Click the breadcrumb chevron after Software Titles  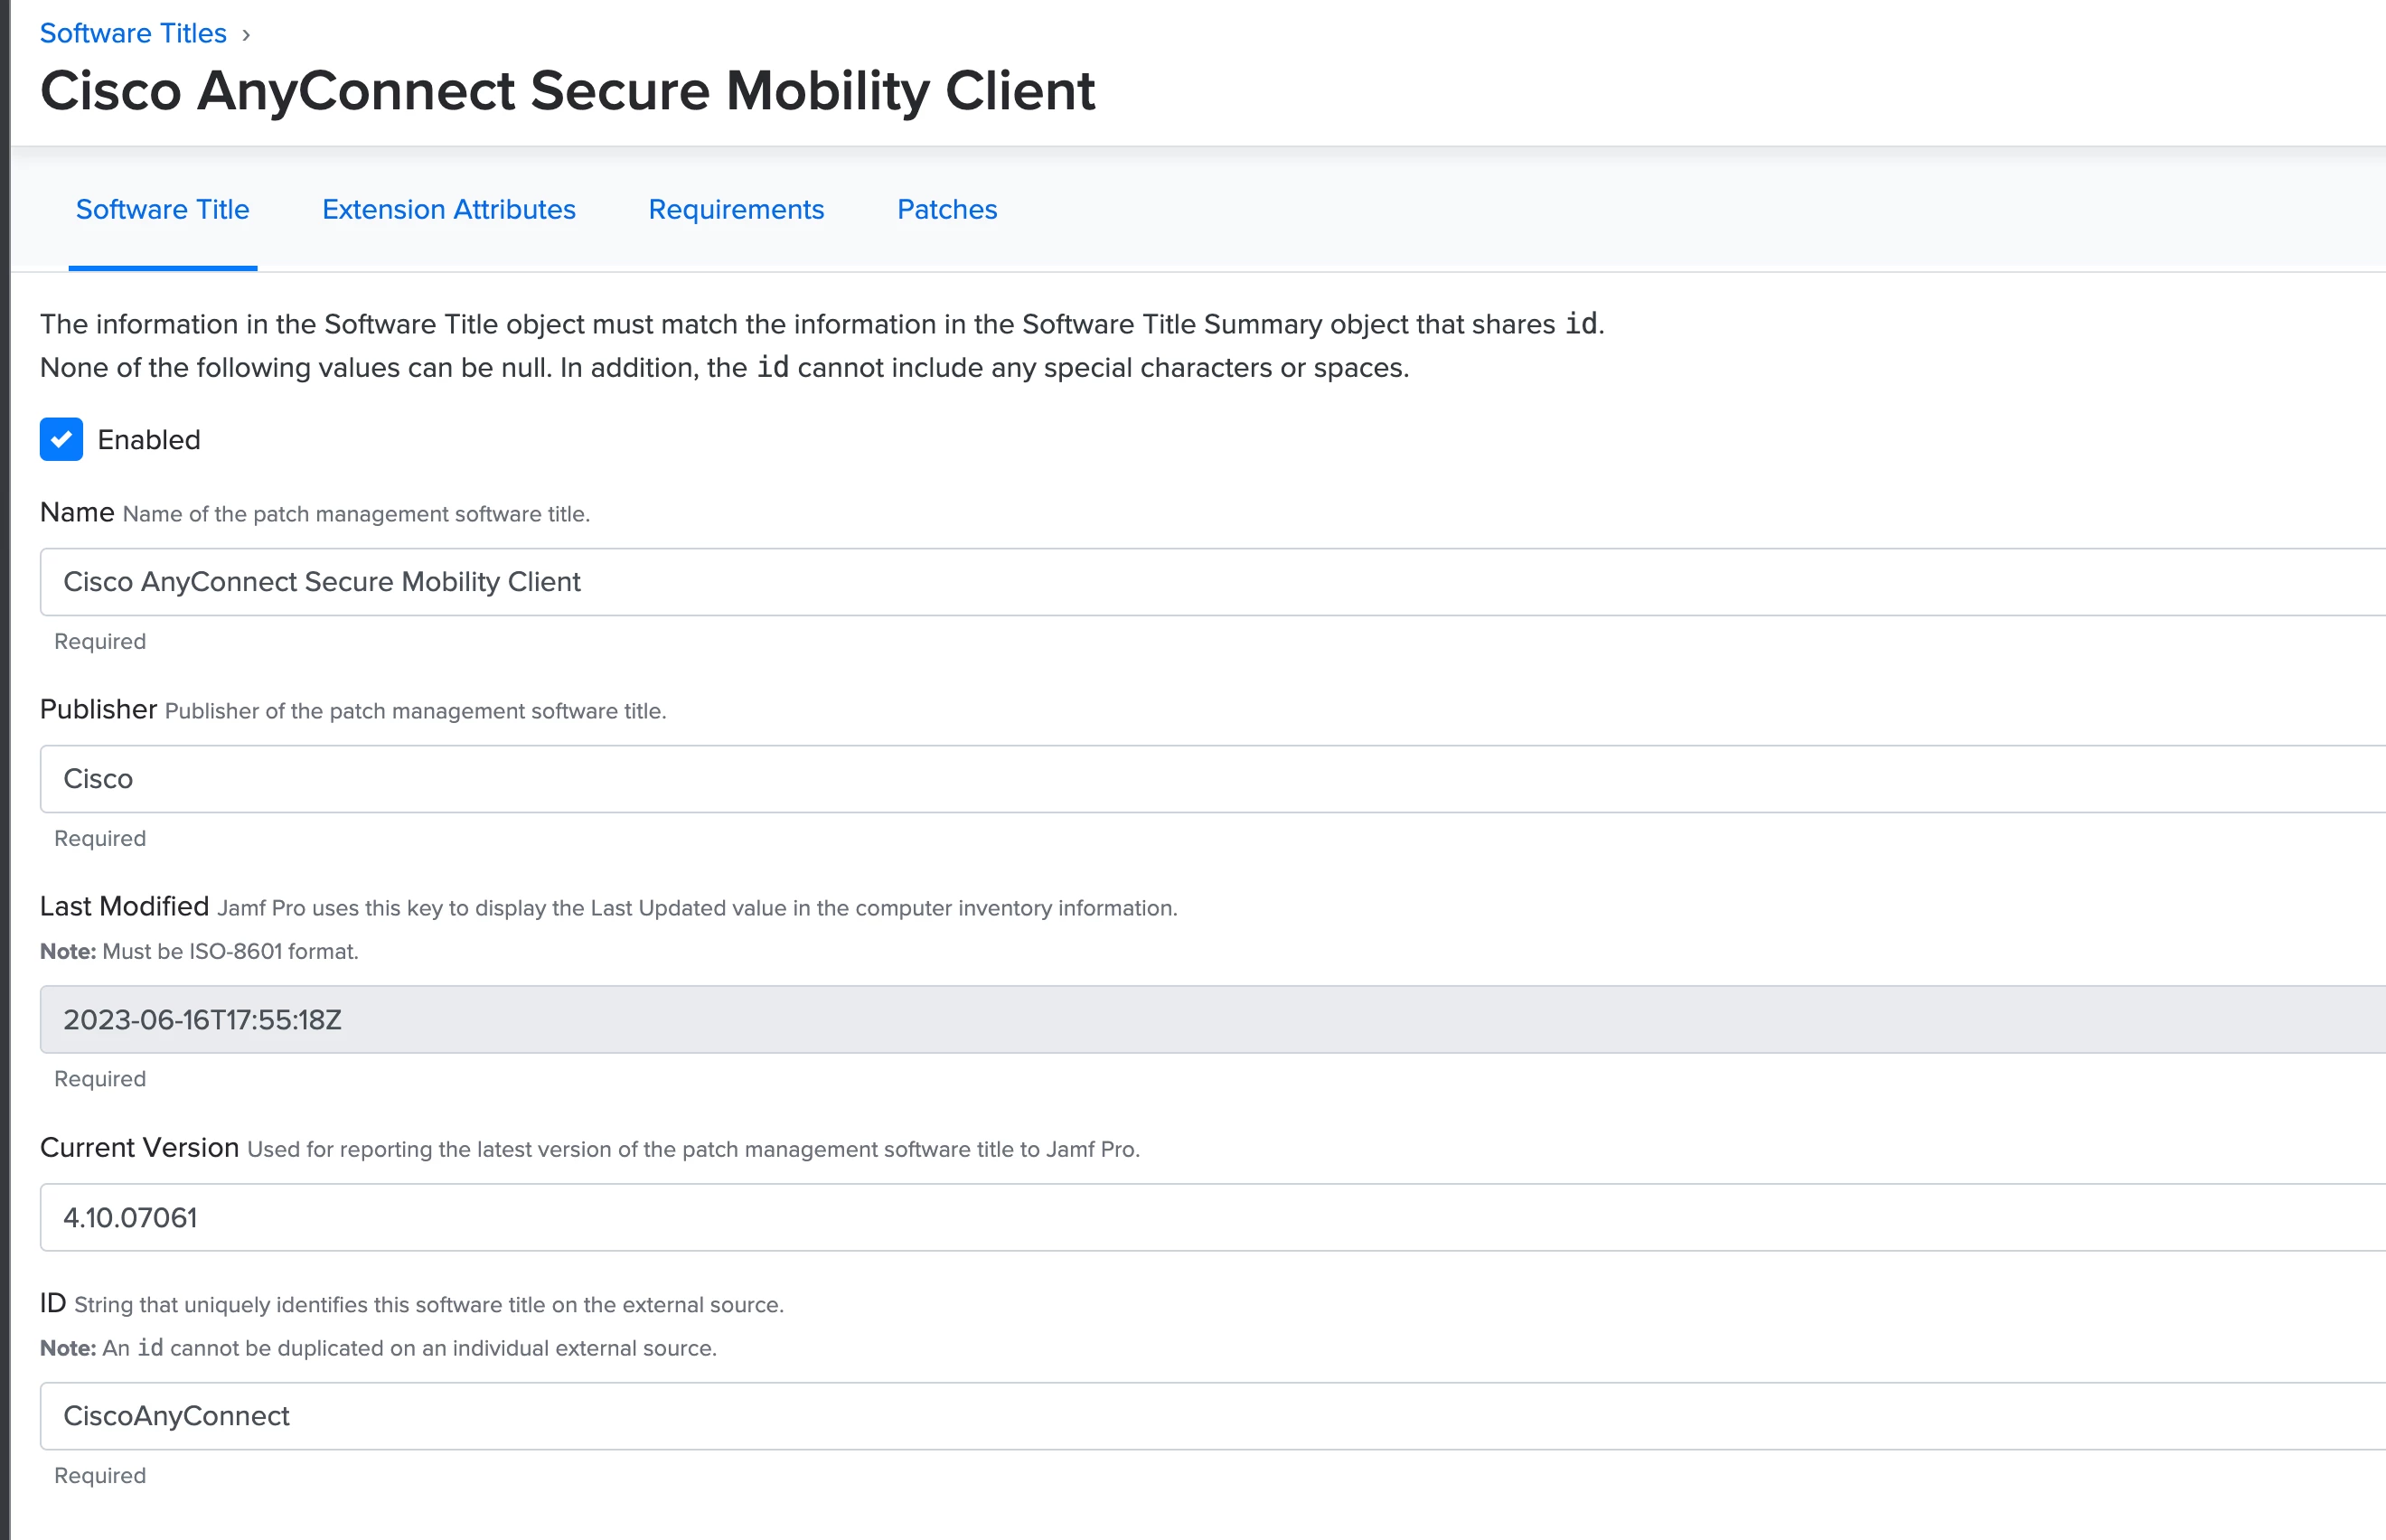pyautogui.click(x=246, y=35)
